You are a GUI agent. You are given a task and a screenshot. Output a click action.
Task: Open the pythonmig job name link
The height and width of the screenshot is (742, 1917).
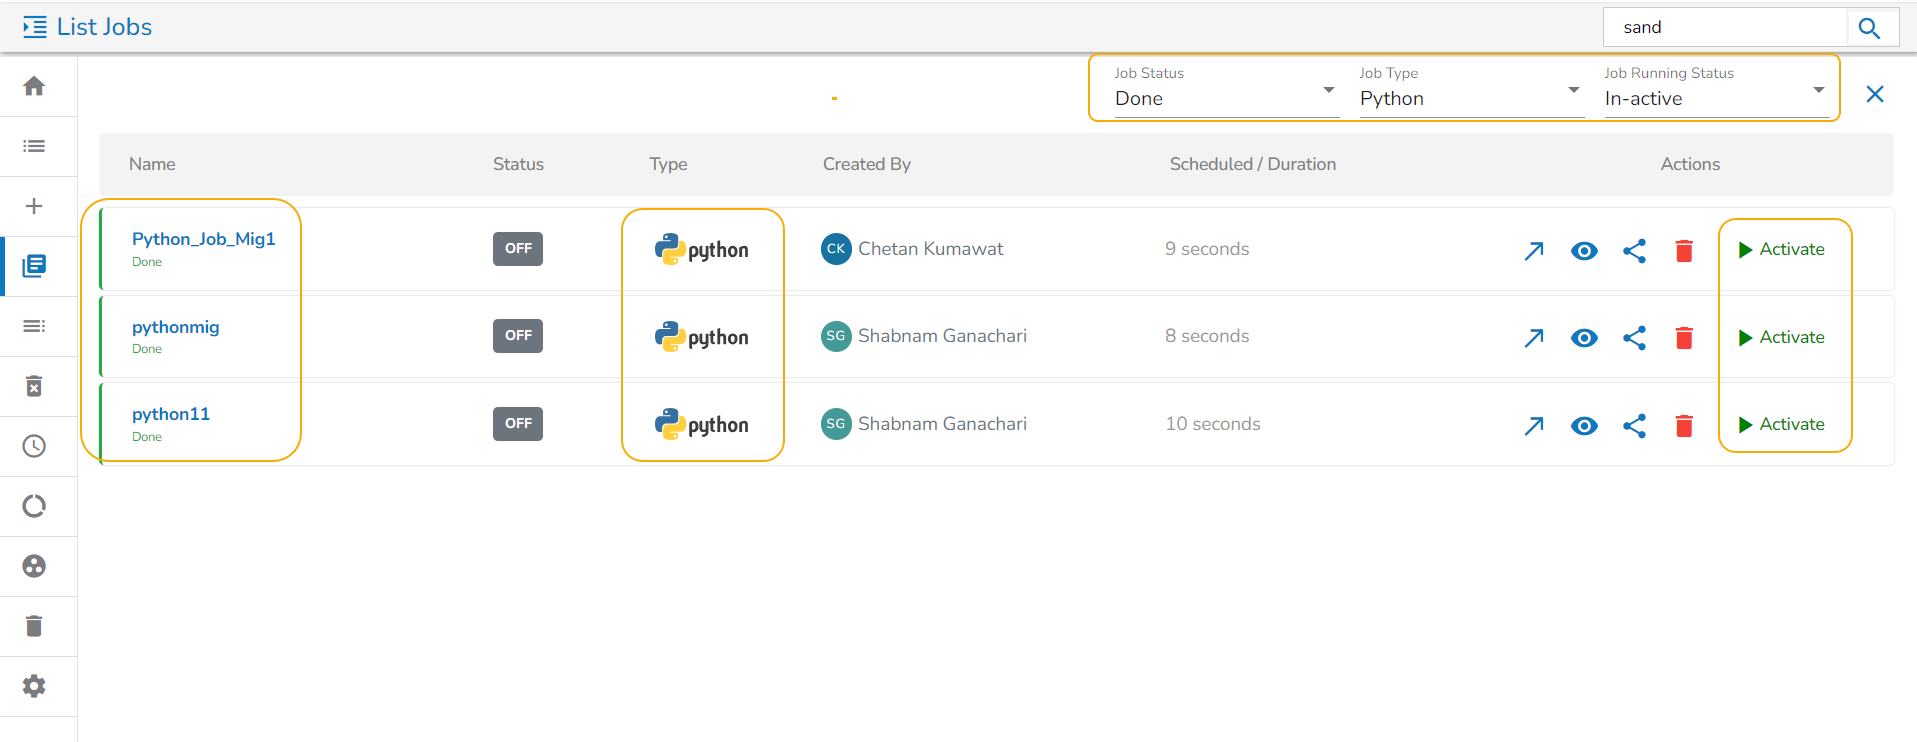176,327
